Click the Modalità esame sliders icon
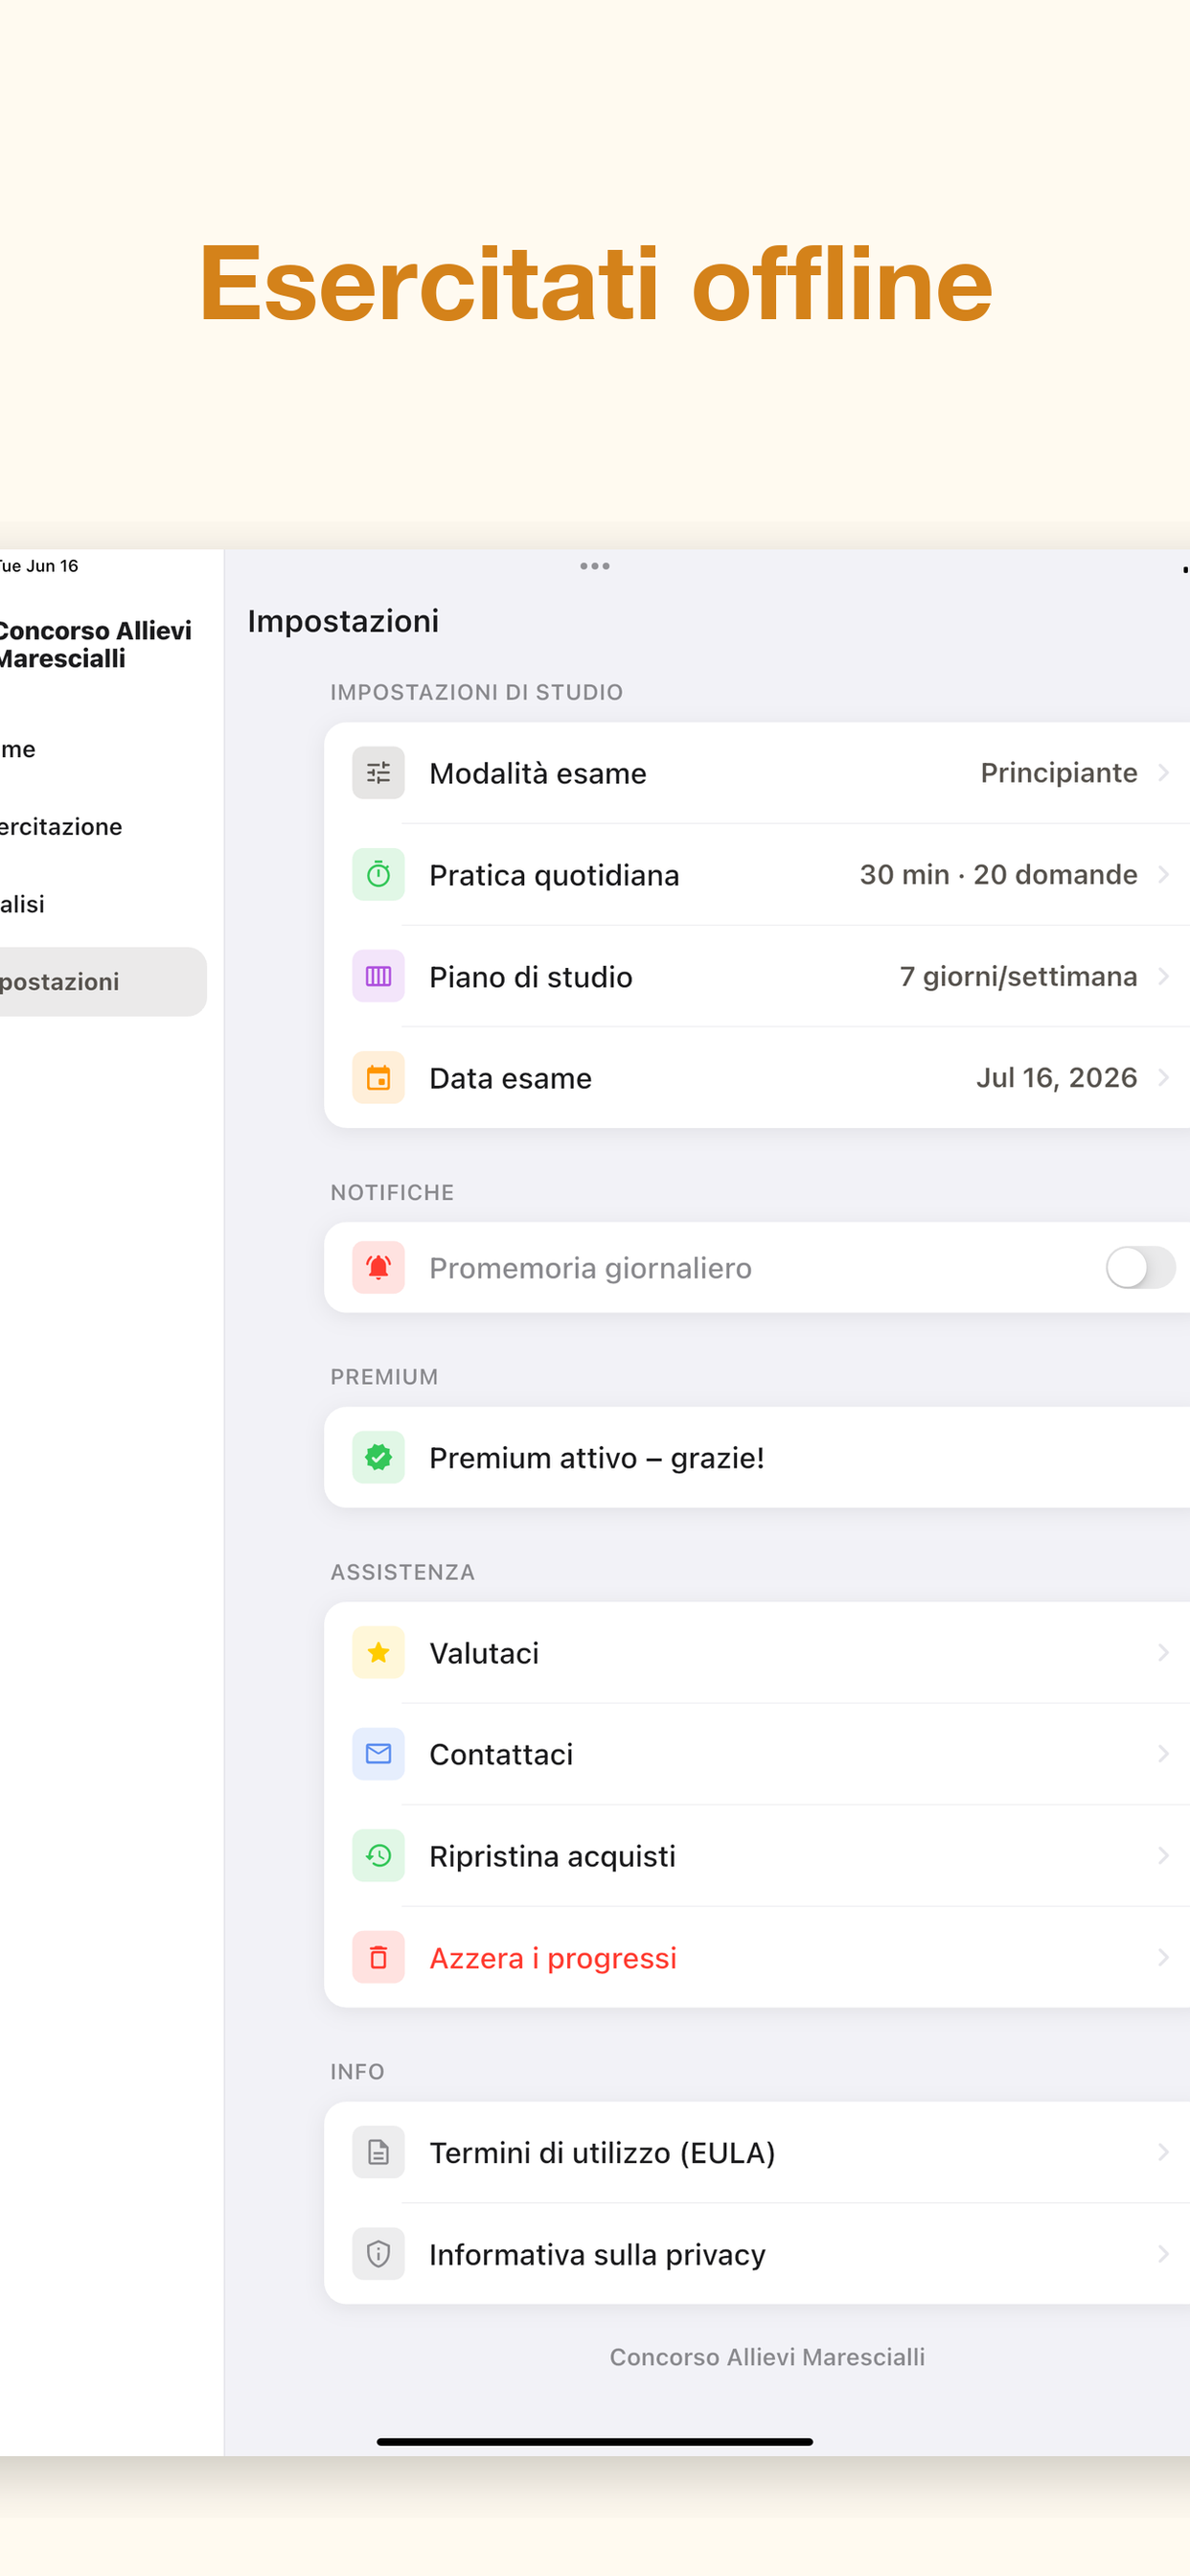This screenshot has width=1190, height=2576. point(378,773)
